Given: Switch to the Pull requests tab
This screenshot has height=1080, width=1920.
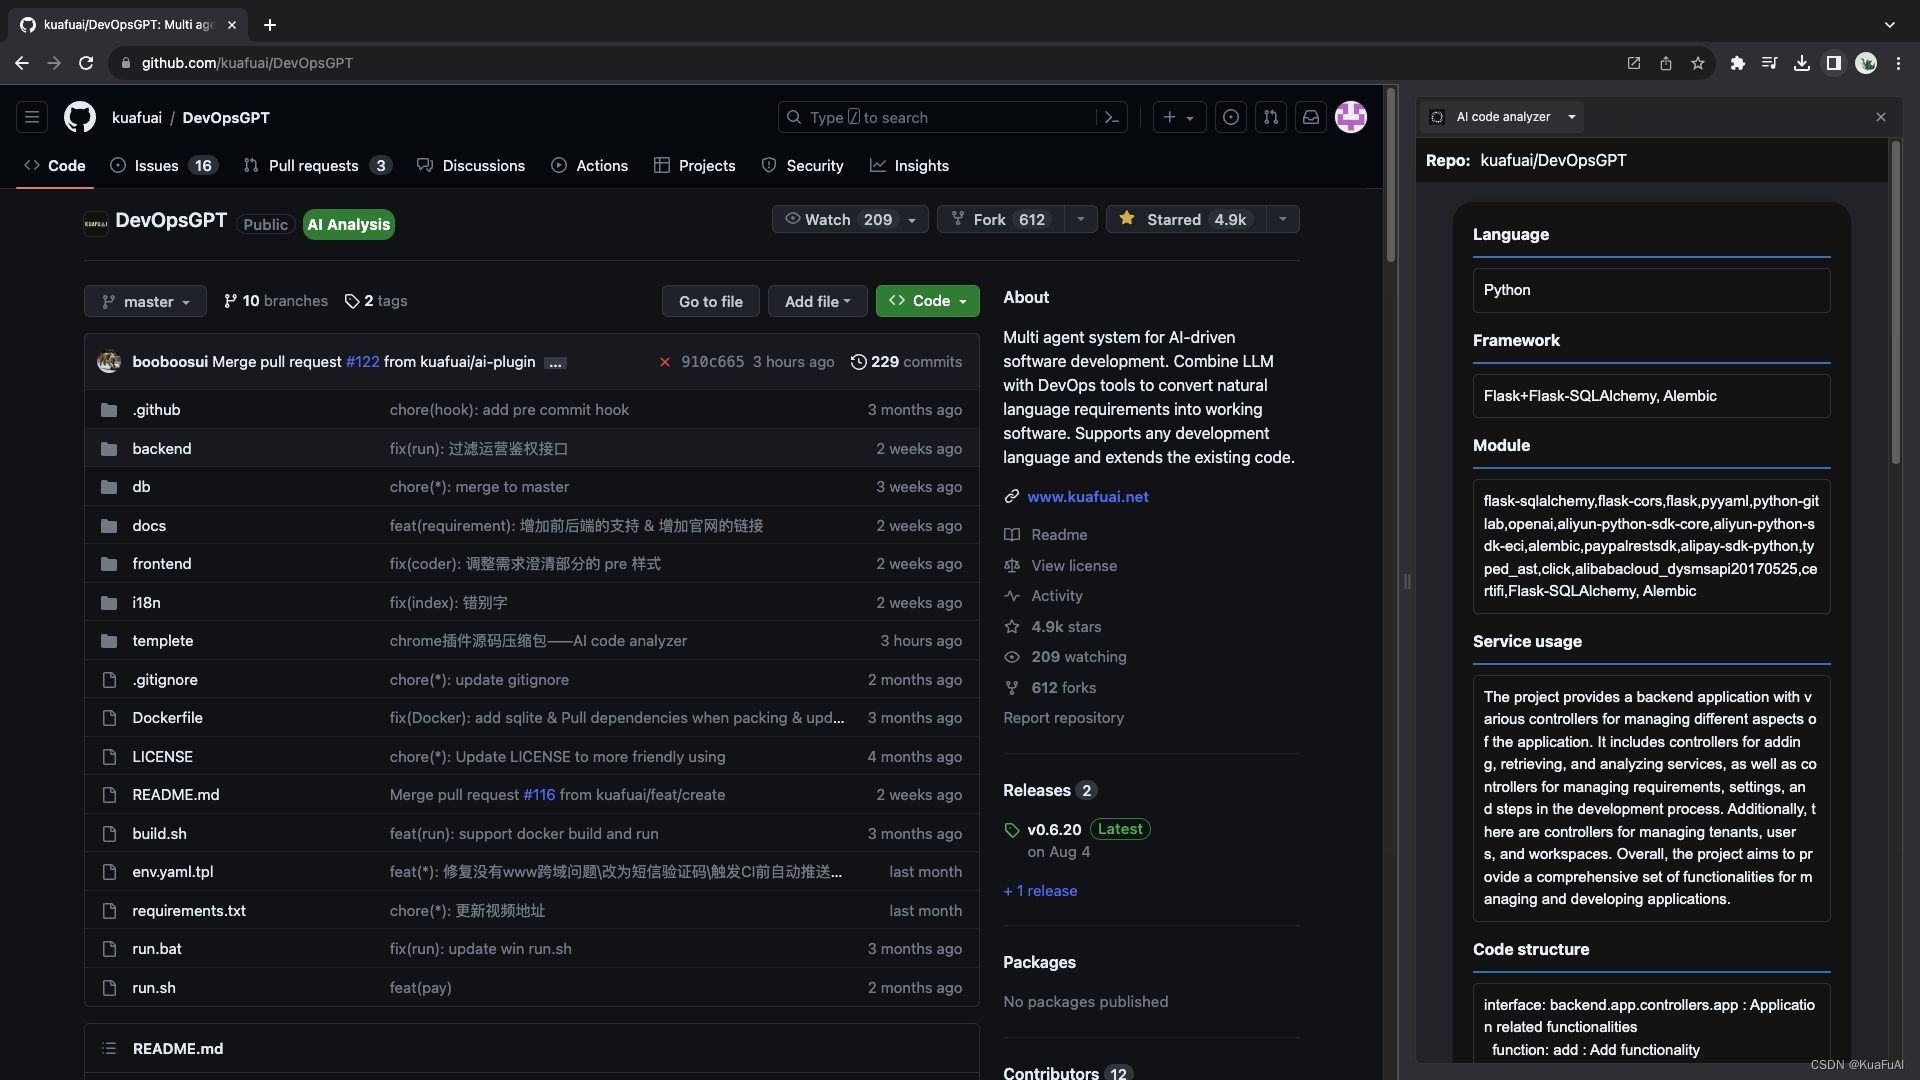Looking at the screenshot, I should (313, 166).
